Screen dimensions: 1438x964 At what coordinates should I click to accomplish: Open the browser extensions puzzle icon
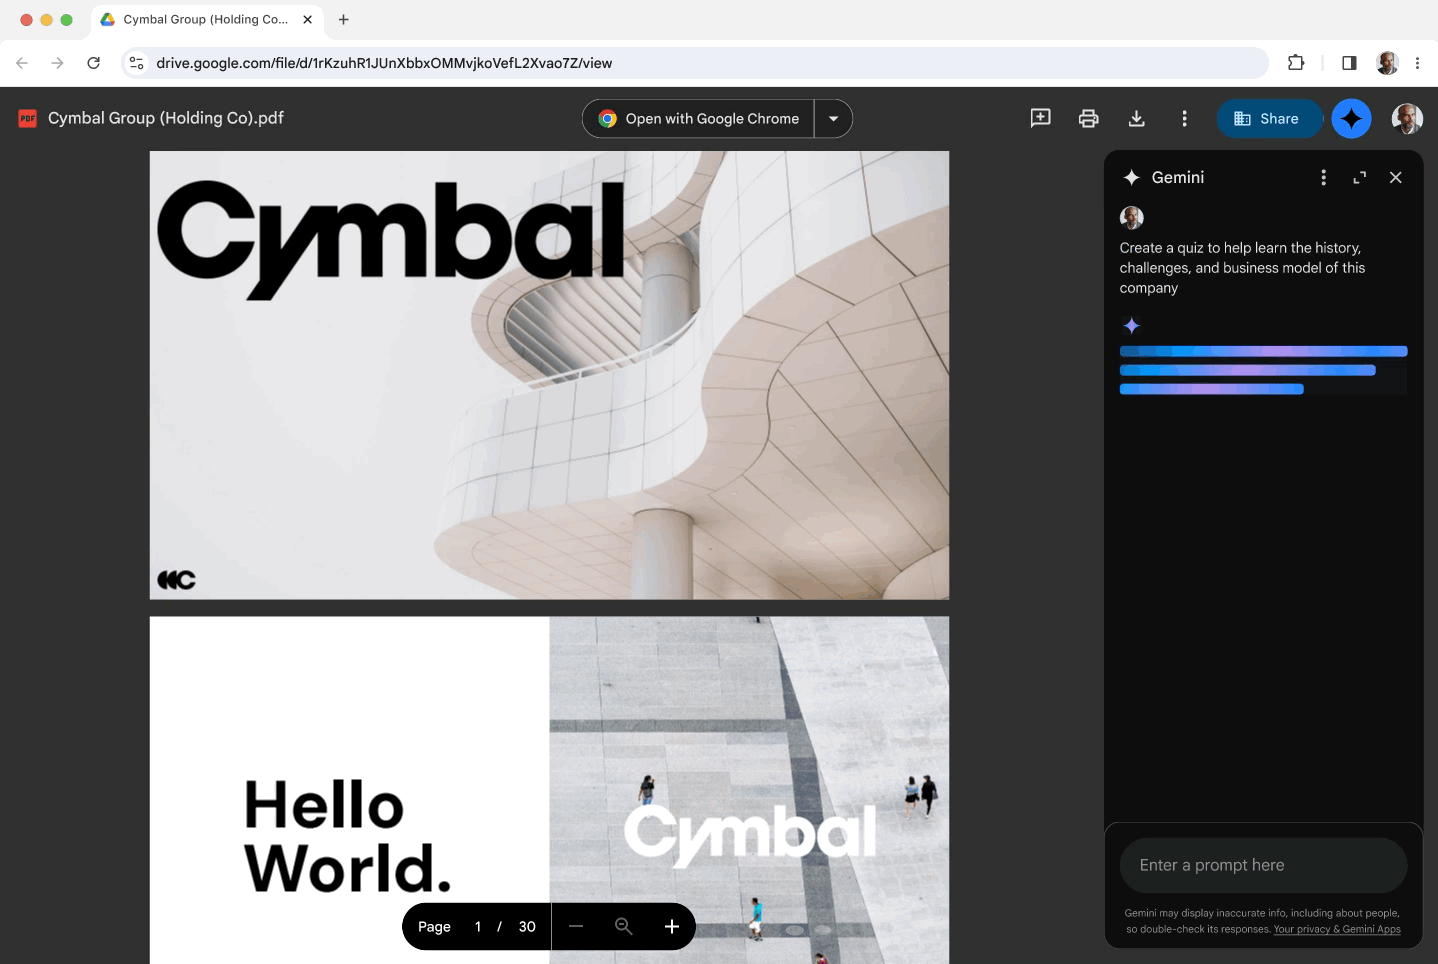(x=1296, y=62)
